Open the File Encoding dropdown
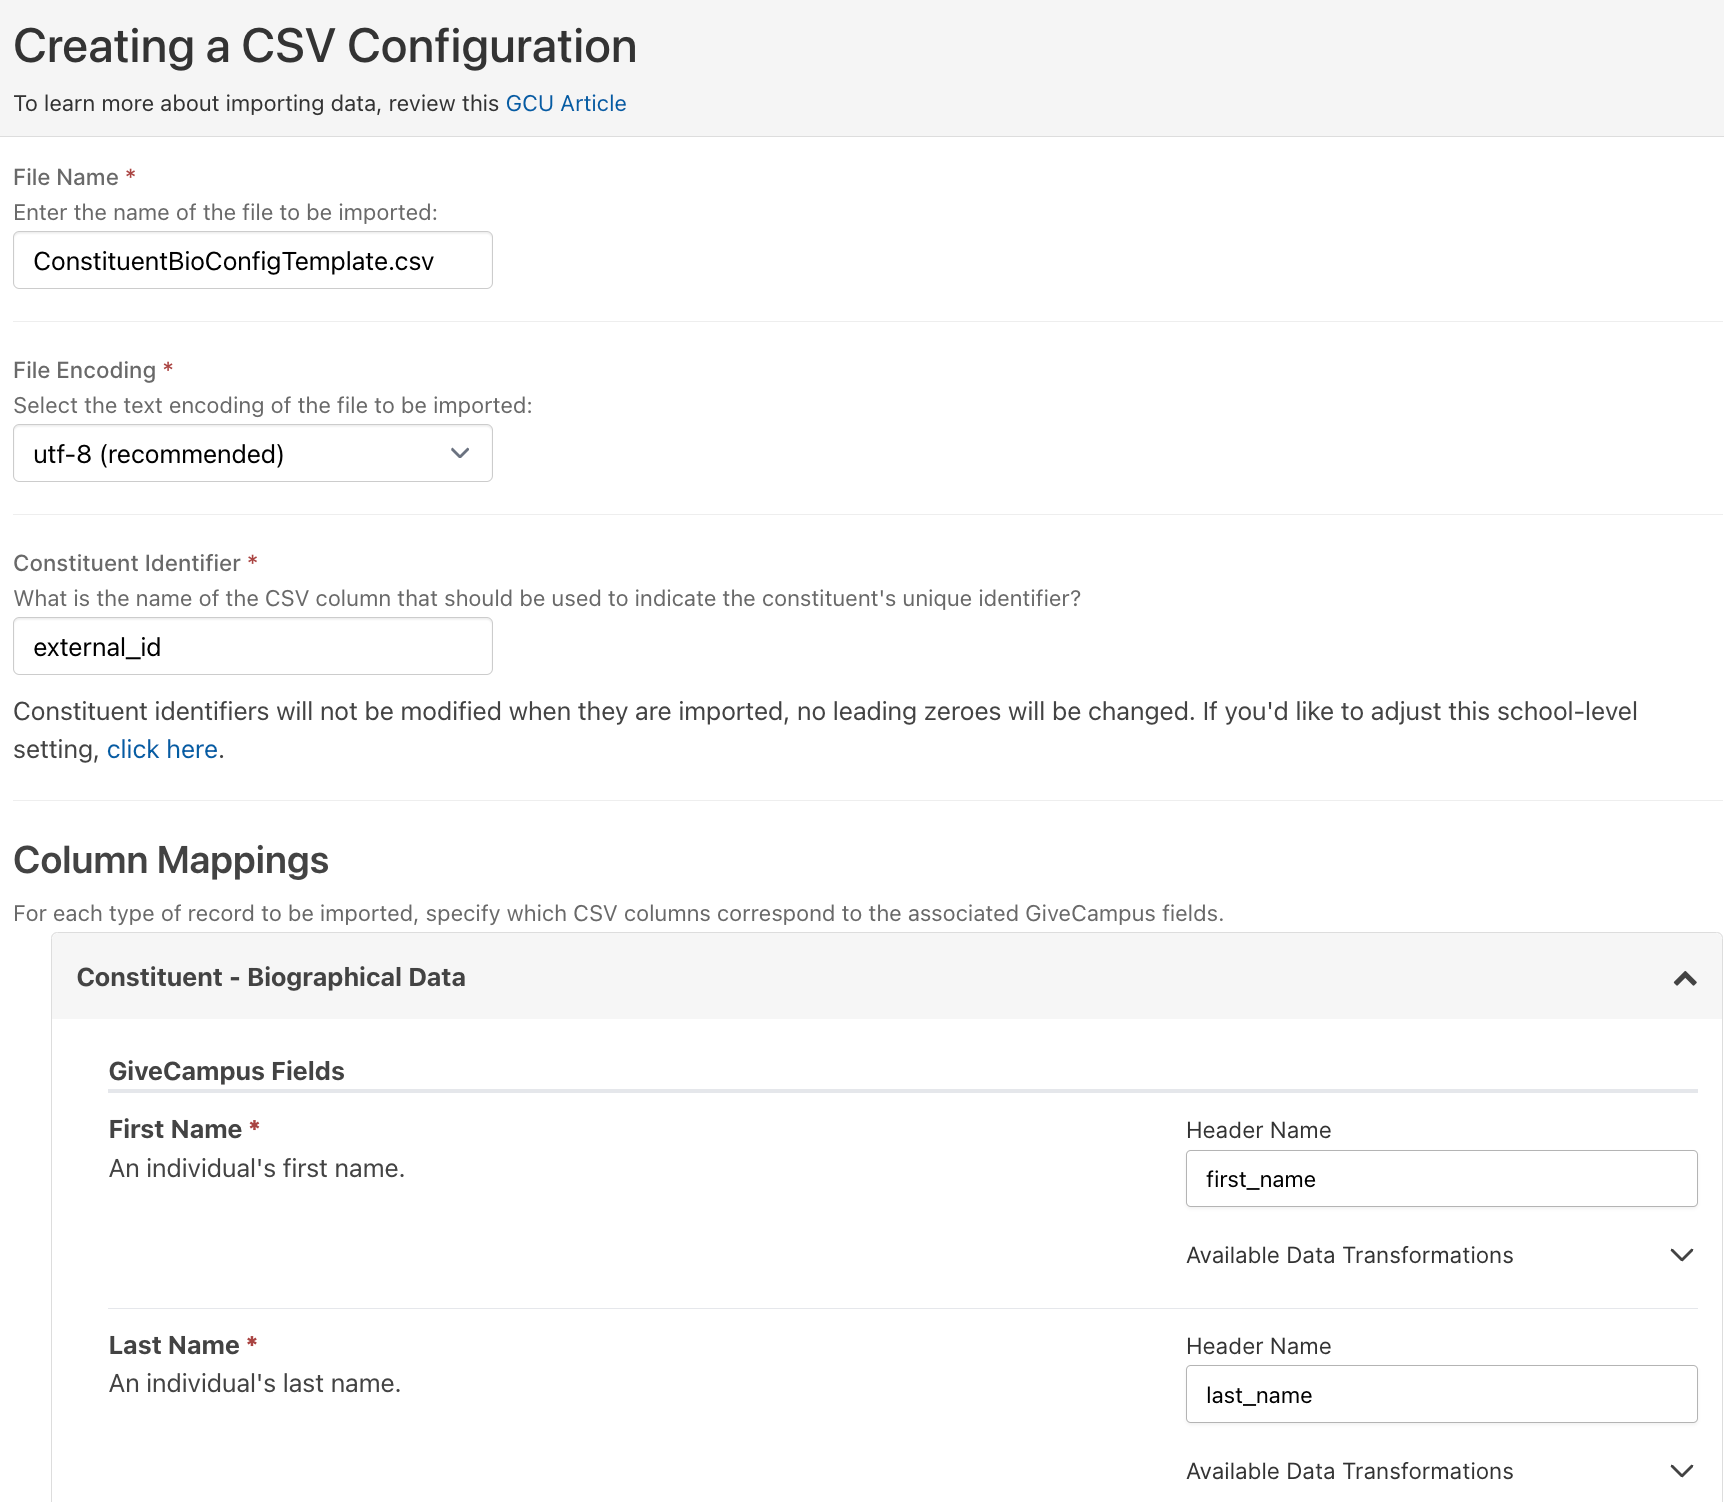The height and width of the screenshot is (1502, 1724). [x=252, y=454]
